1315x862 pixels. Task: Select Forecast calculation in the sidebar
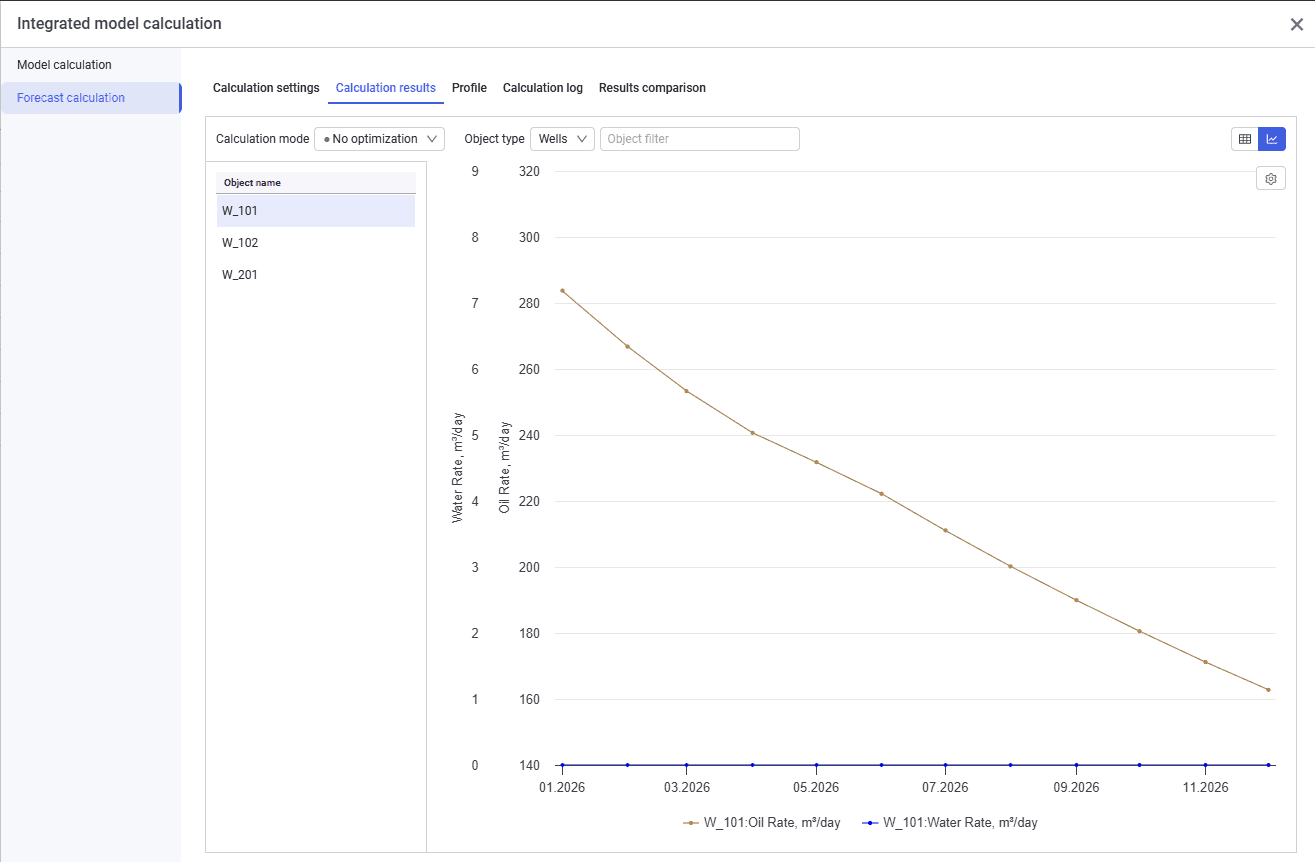coord(91,98)
